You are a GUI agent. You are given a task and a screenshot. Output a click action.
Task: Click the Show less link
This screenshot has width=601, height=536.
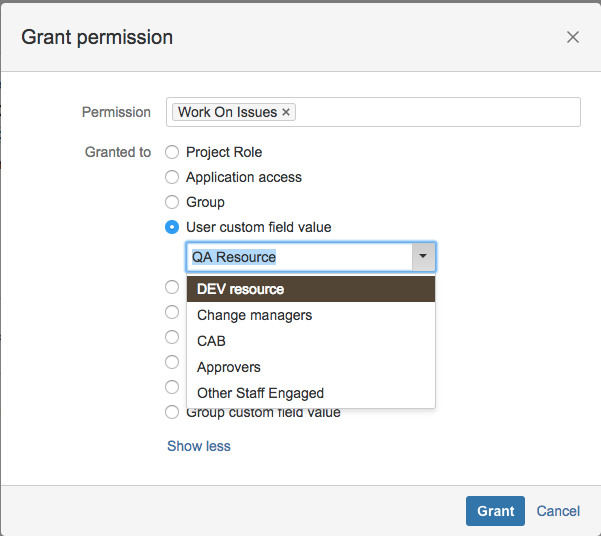(199, 446)
